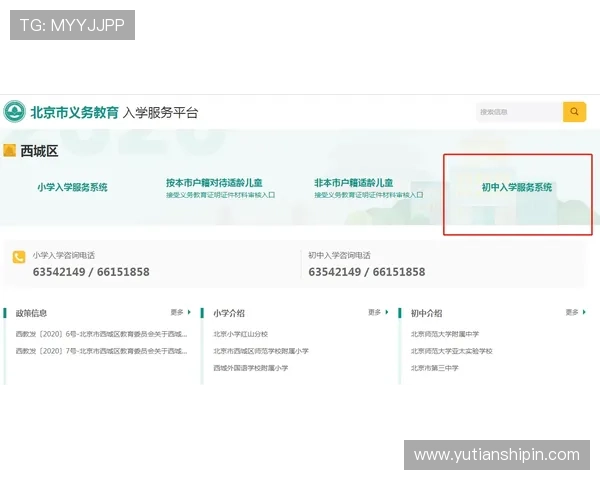Open 西城外国语学校附属小学 introduction
This screenshot has width=600, height=480.
point(251,368)
